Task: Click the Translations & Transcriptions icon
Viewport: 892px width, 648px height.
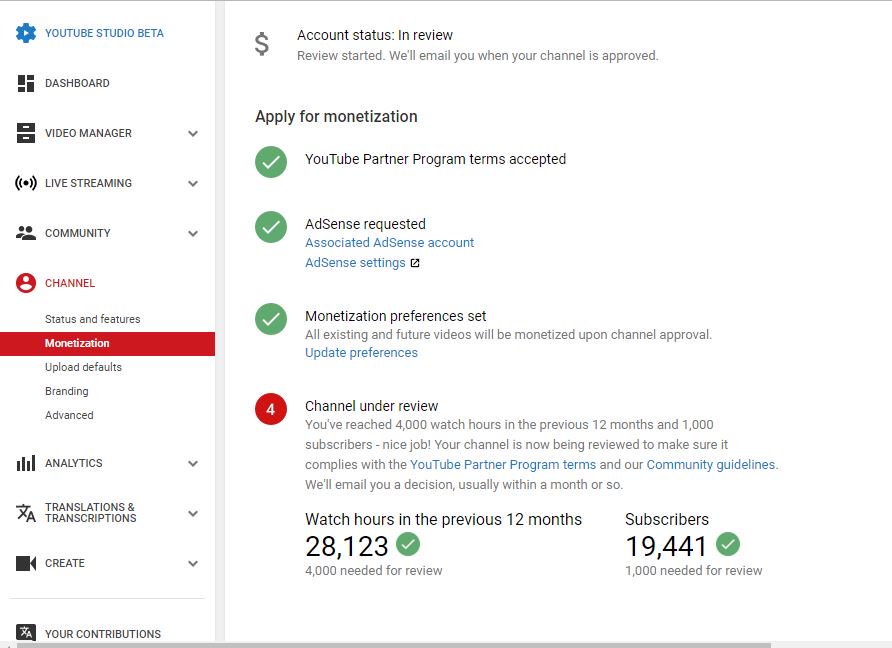Action: coord(26,513)
